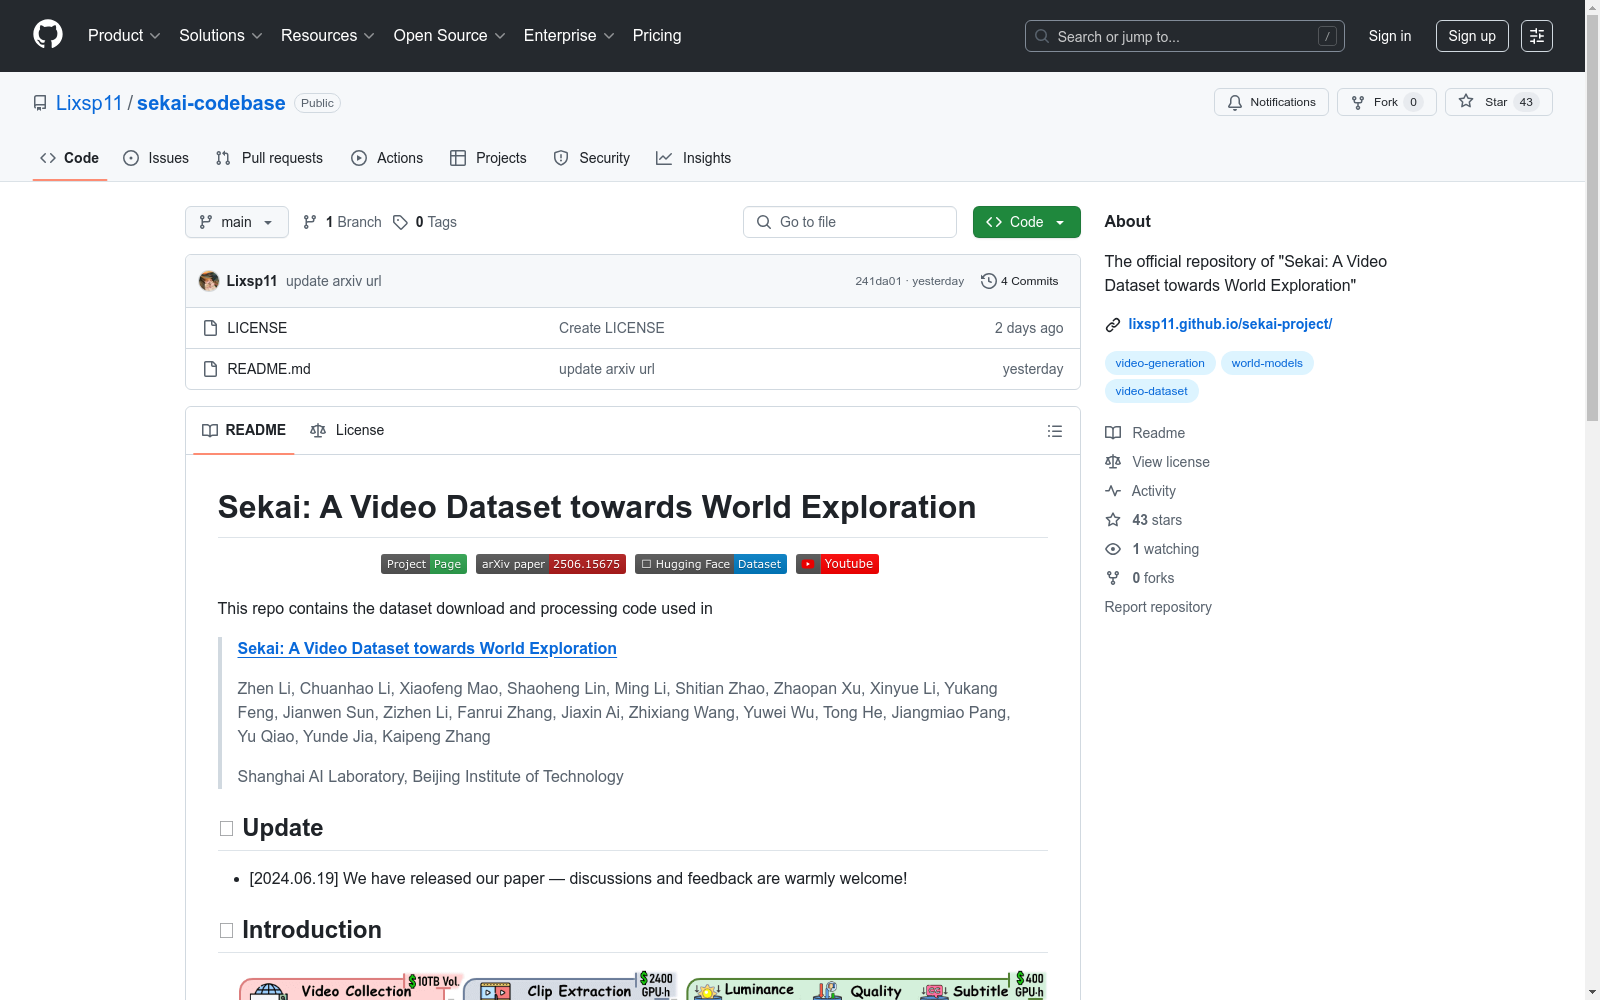Select the video-generation topic tag
The image size is (1600, 1000).
[x=1160, y=363]
